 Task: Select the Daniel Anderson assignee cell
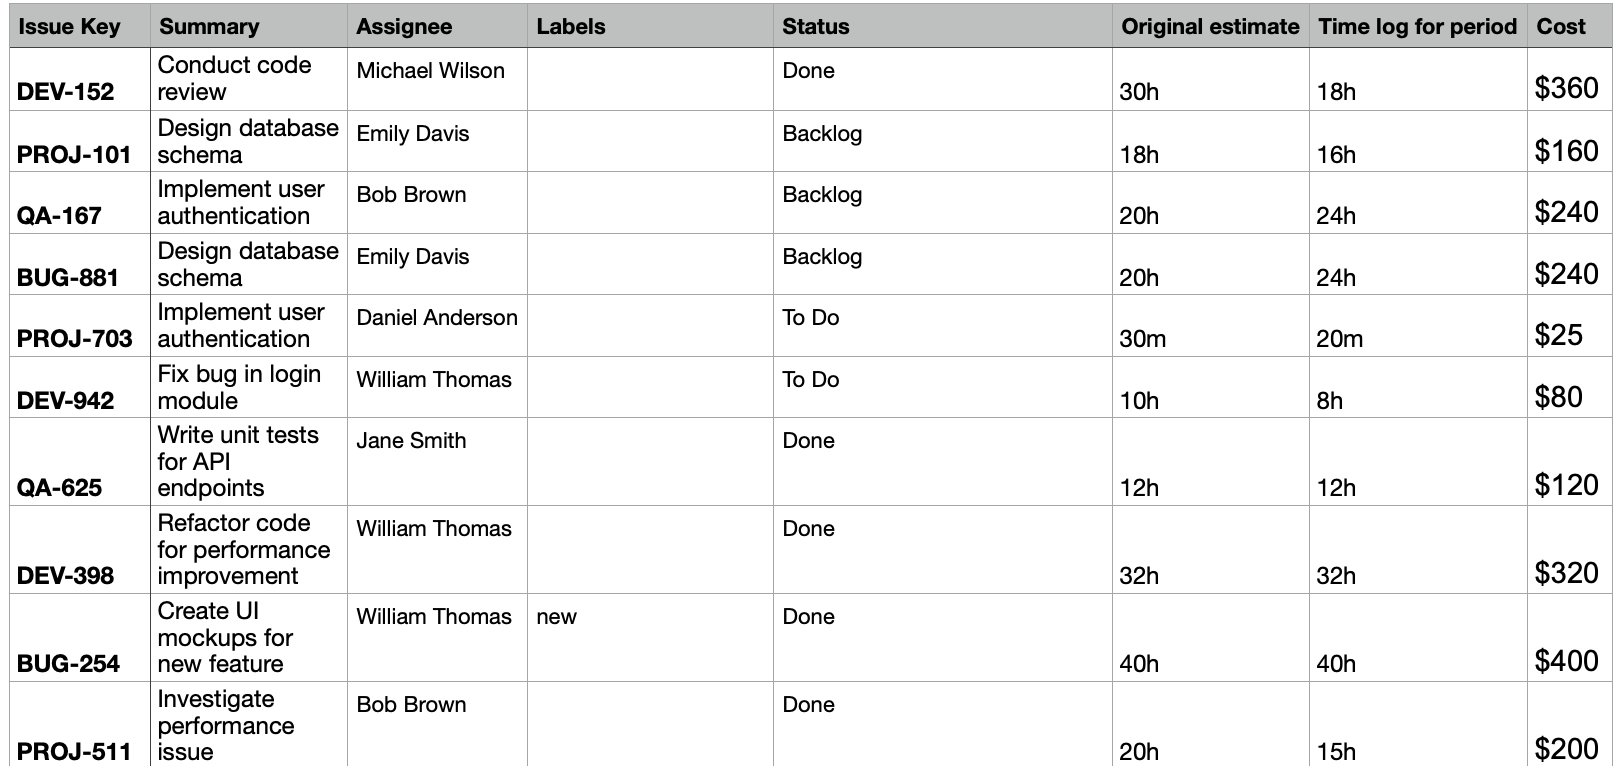437,318
